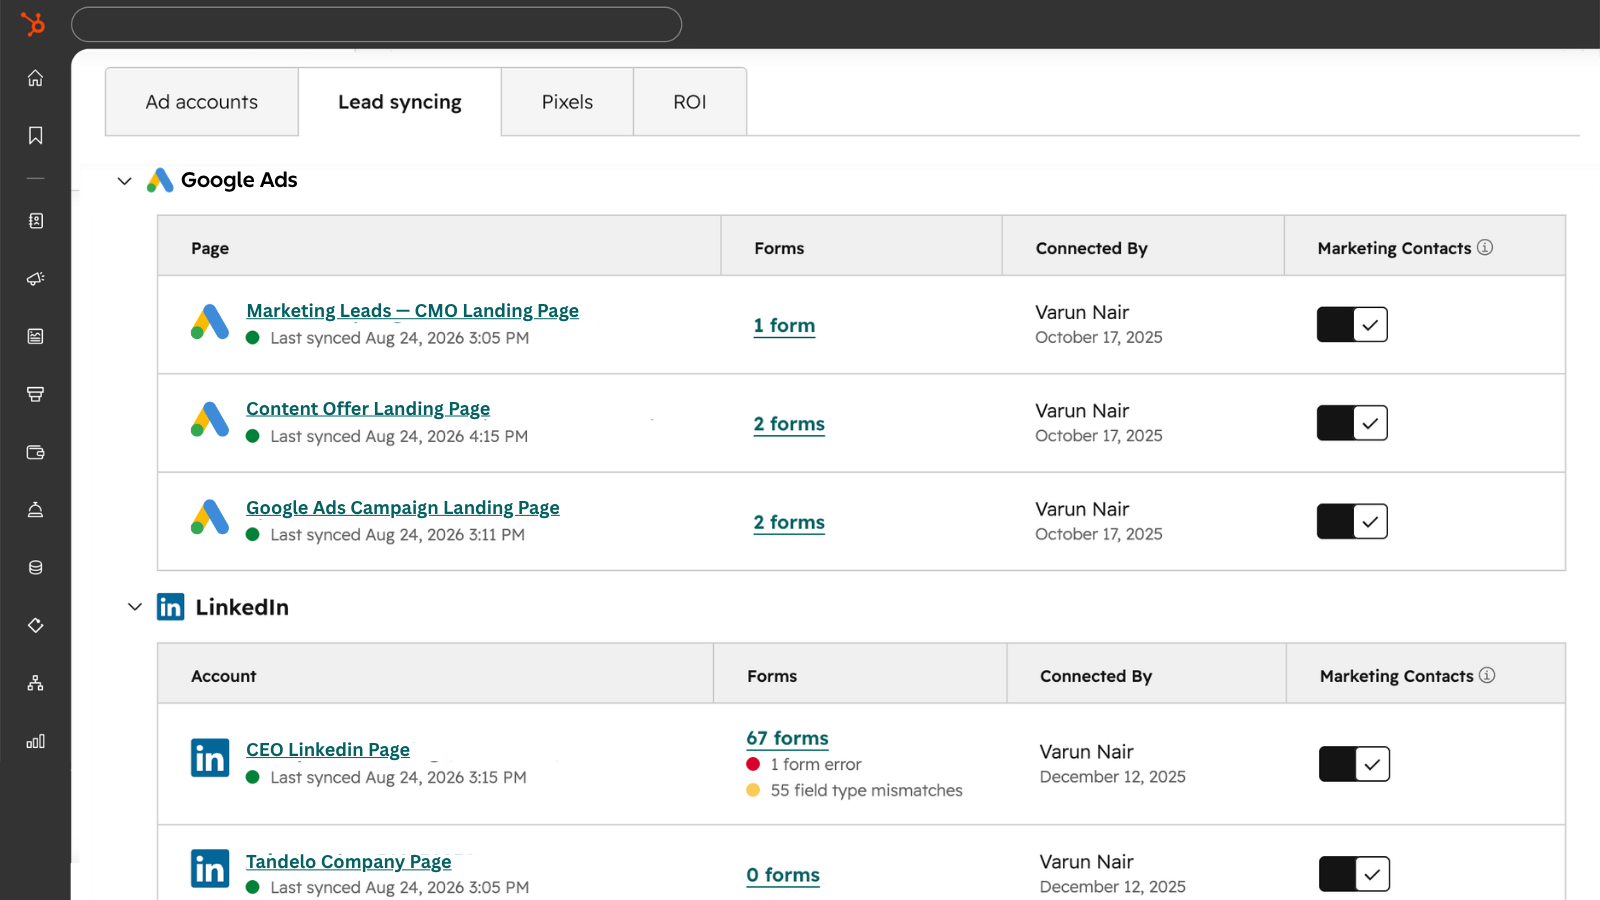1600x900 pixels.
Task: Click the HubSpot sprocket logo
Action: coord(34,23)
